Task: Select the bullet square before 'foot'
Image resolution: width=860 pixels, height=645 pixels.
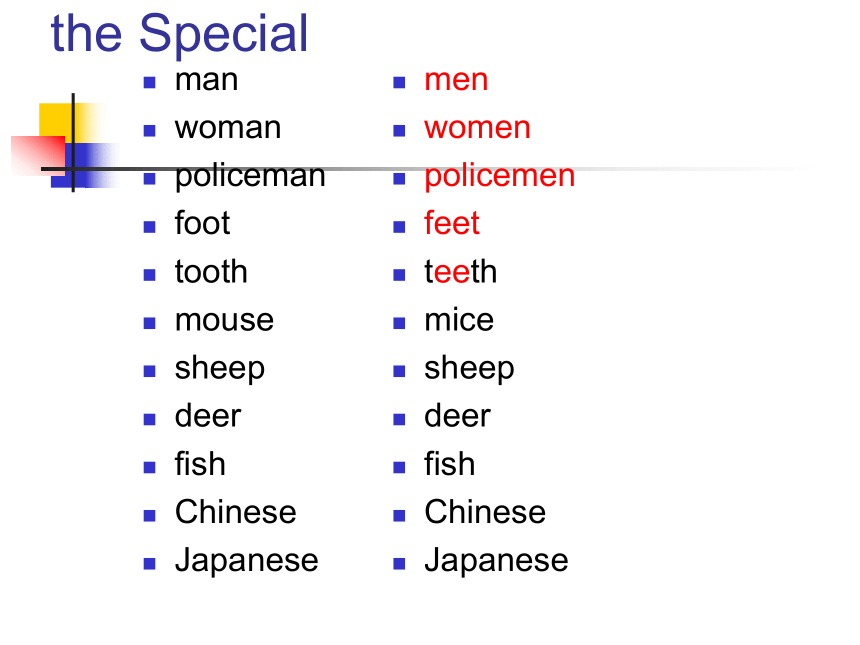Action: (x=150, y=227)
